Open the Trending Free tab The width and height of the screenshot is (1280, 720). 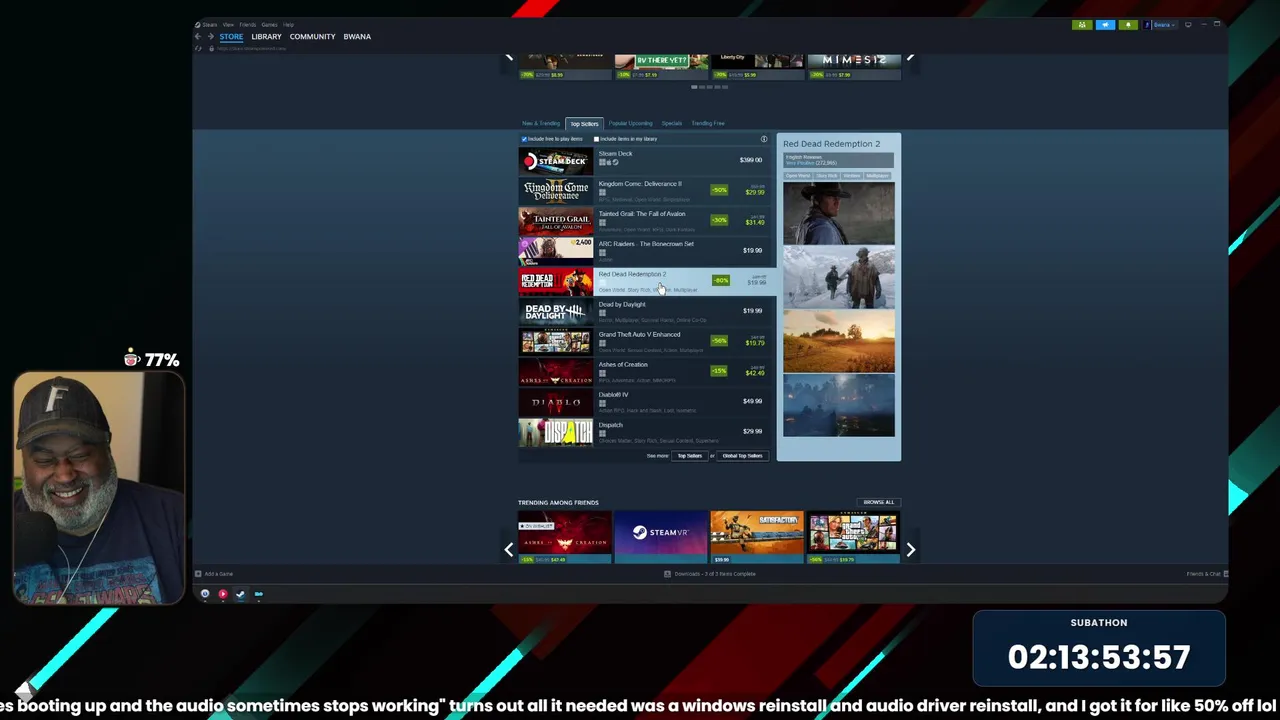pos(707,123)
